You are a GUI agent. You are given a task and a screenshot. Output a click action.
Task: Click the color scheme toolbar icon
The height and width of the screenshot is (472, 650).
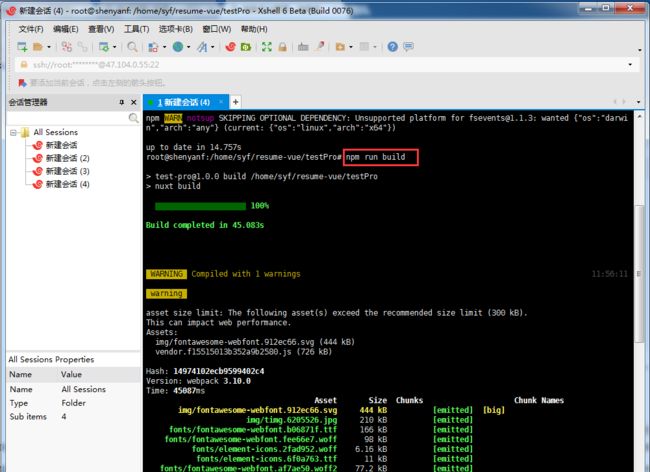point(153,47)
